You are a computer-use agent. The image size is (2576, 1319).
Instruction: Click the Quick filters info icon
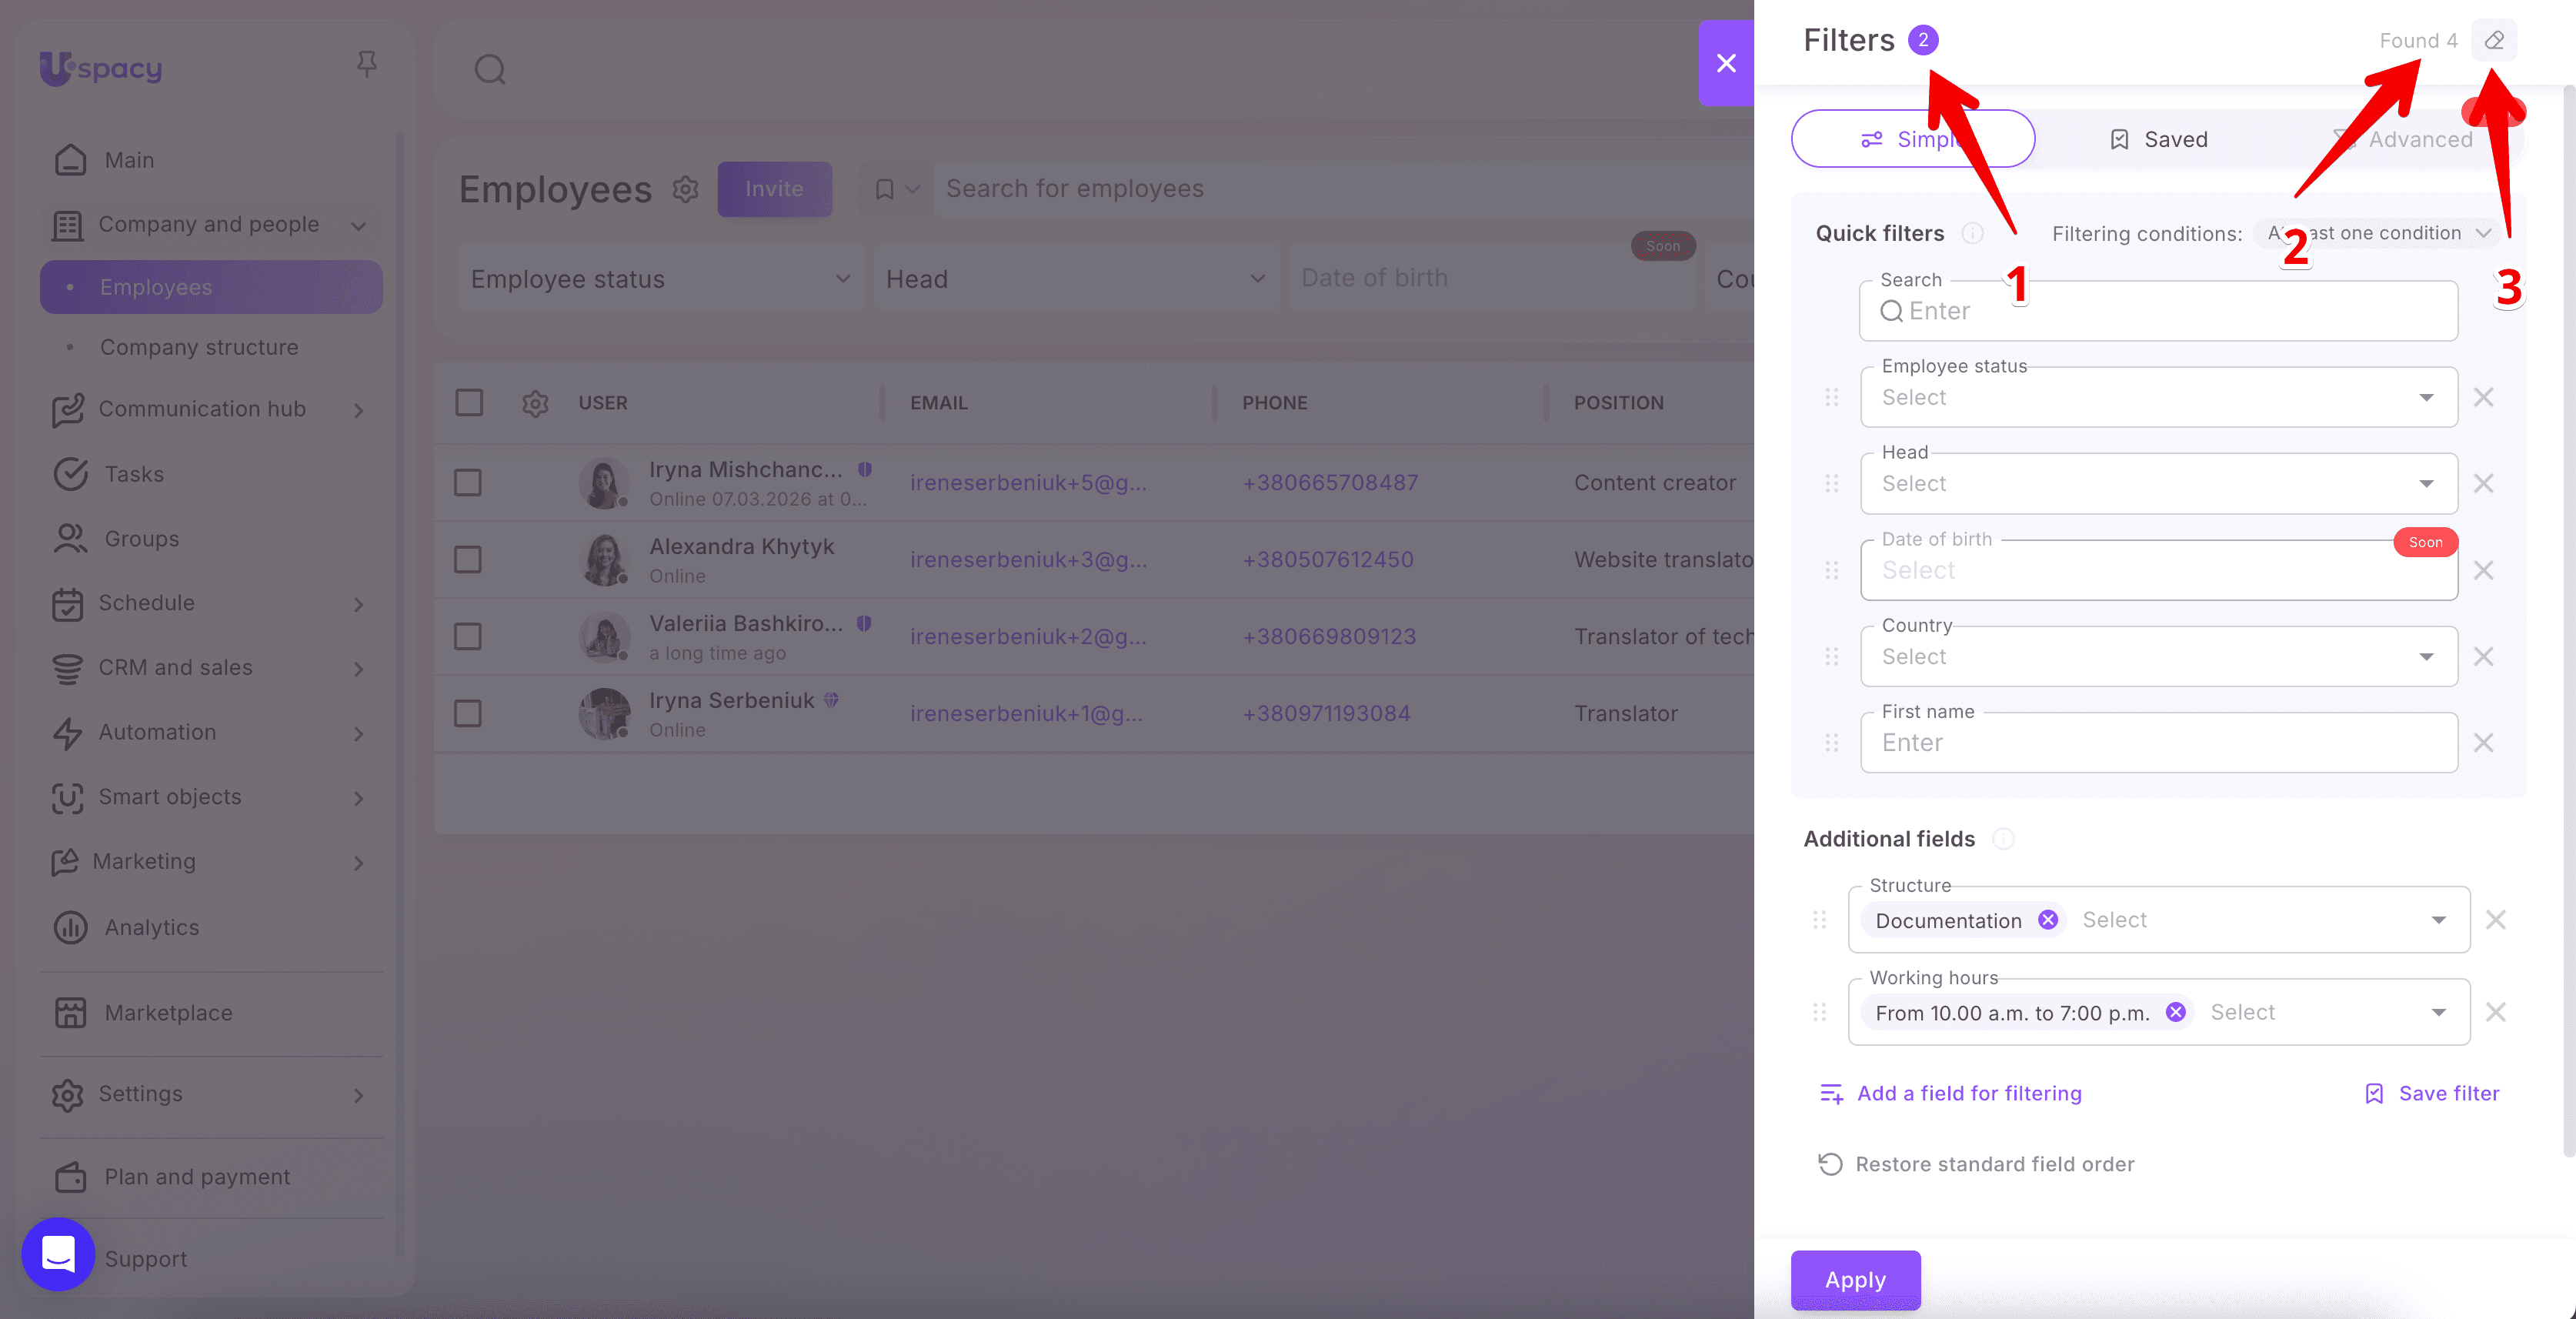coord(1972,233)
